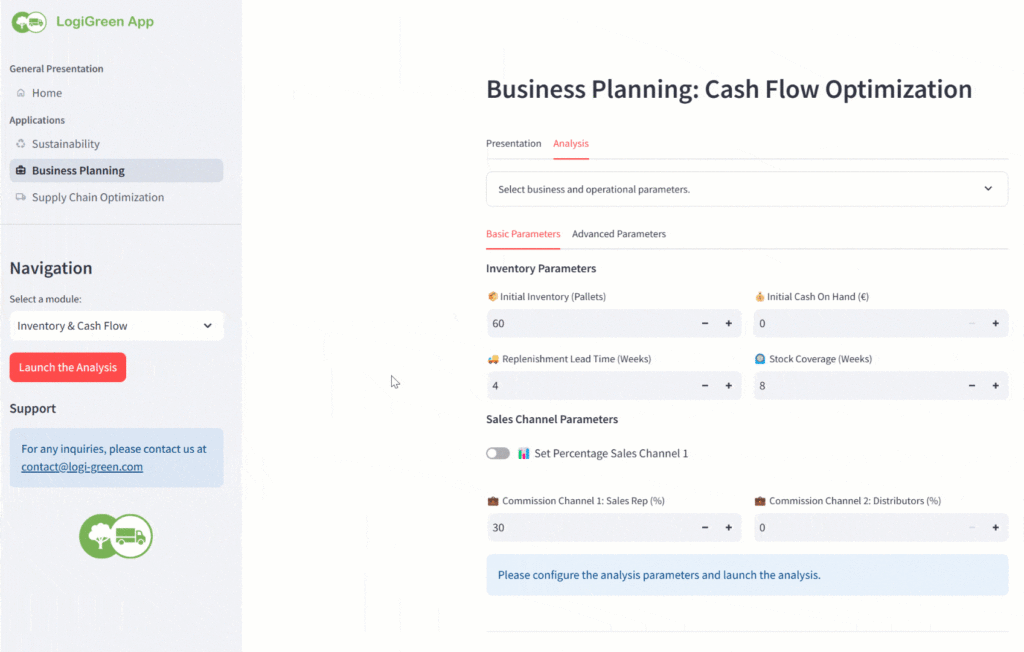Open the Select a module dropdown
The width and height of the screenshot is (1024, 652).
pos(116,326)
